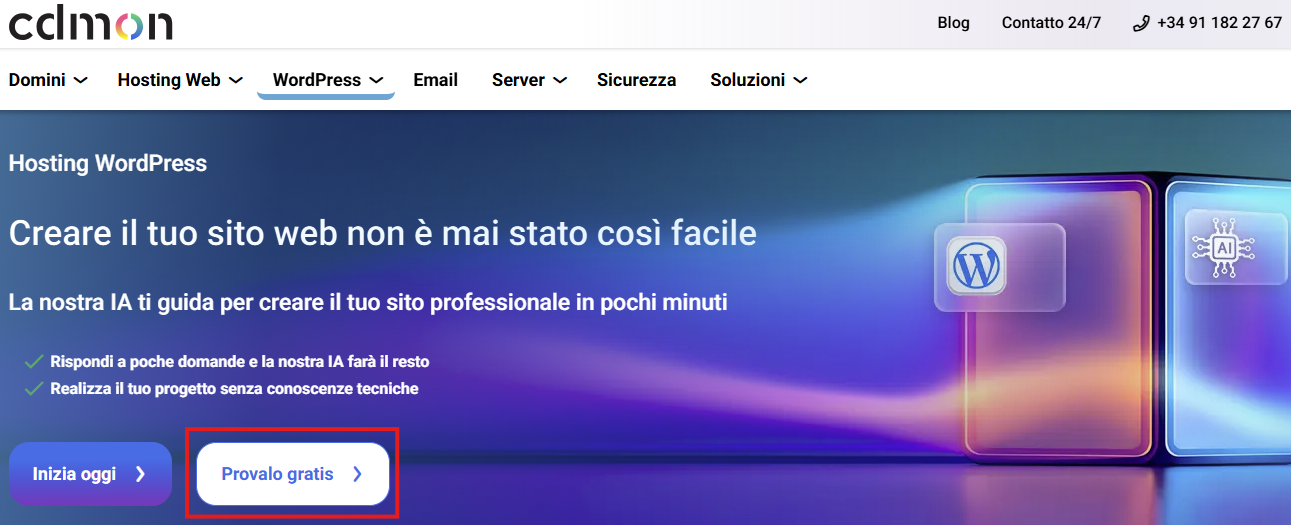Open the Server dropdown chevron

(x=560, y=80)
